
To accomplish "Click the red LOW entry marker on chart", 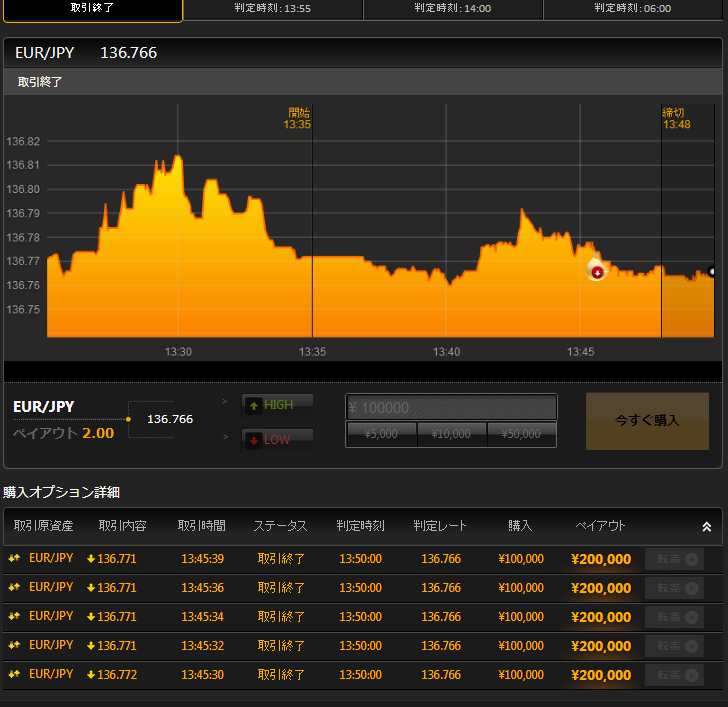I will click(x=597, y=272).
